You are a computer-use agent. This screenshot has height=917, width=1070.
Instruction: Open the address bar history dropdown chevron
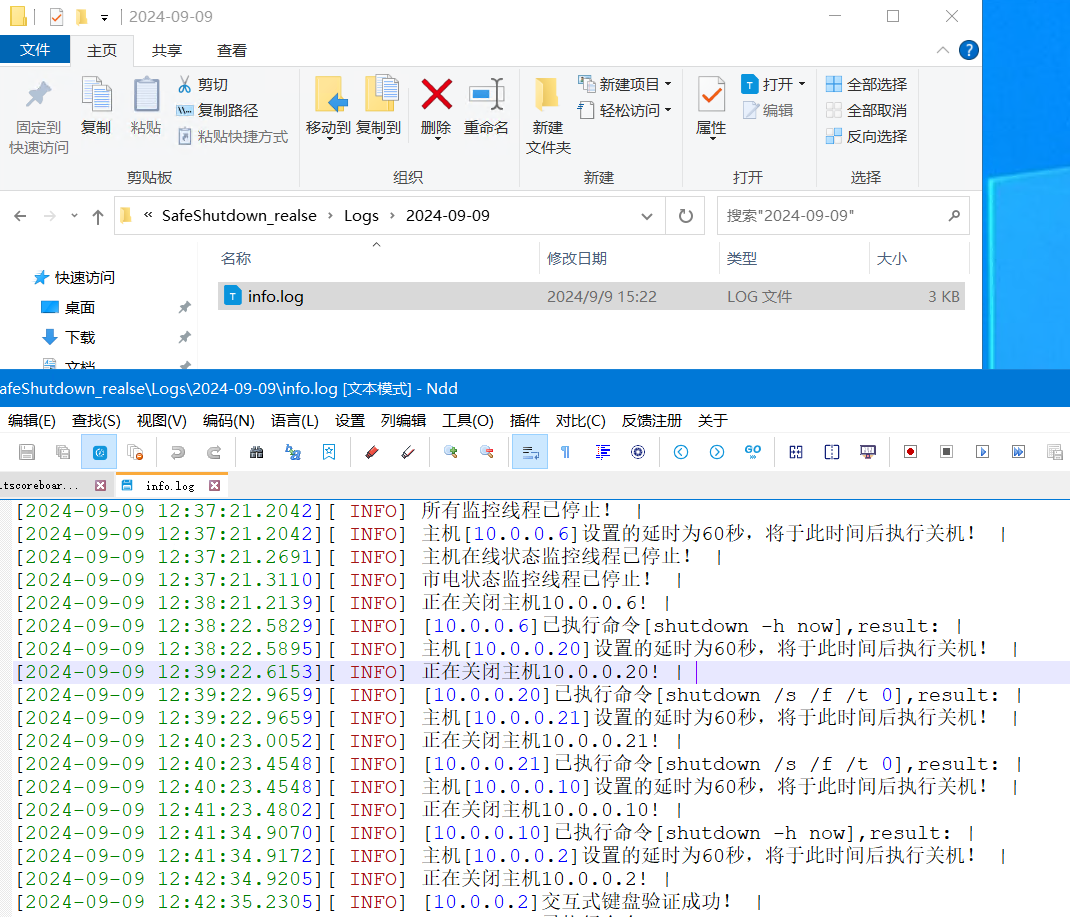pyautogui.click(x=646, y=216)
